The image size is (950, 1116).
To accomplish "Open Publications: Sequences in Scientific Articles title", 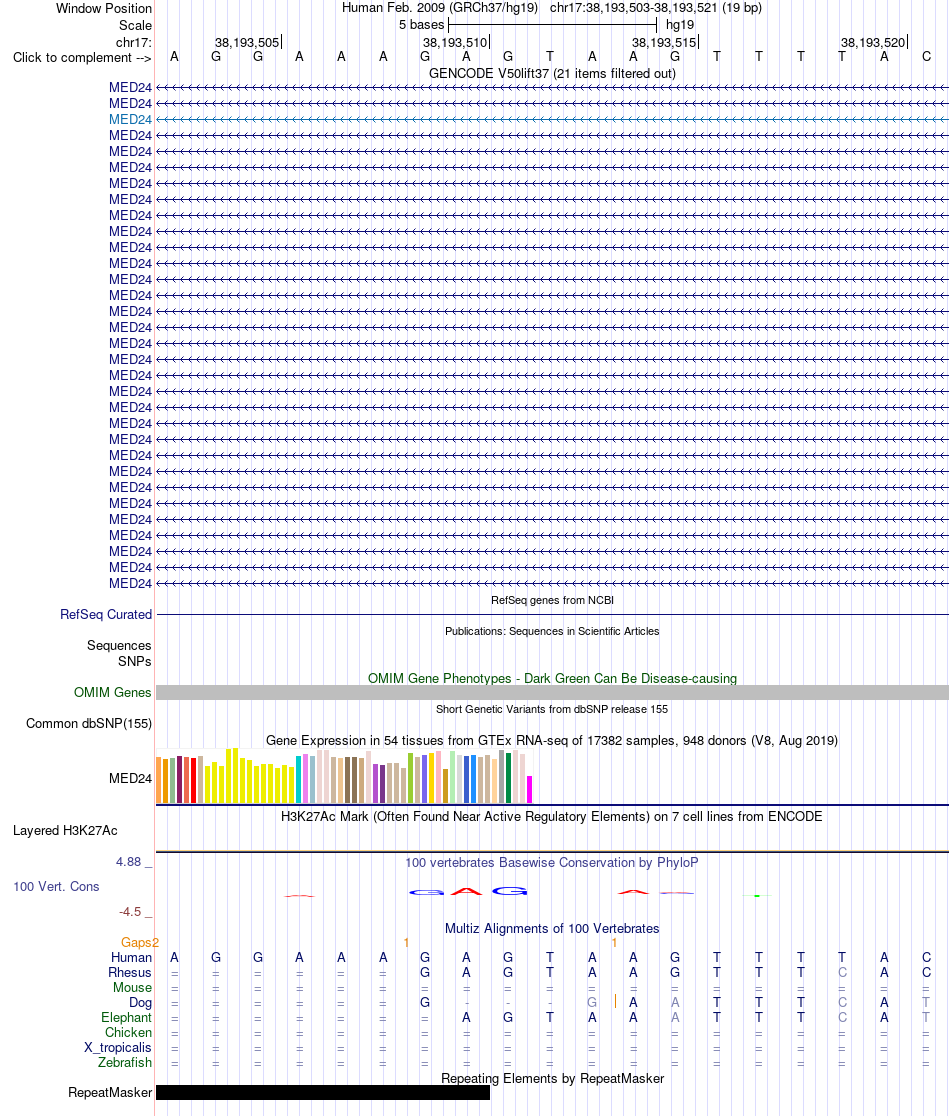I will pyautogui.click(x=552, y=631).
